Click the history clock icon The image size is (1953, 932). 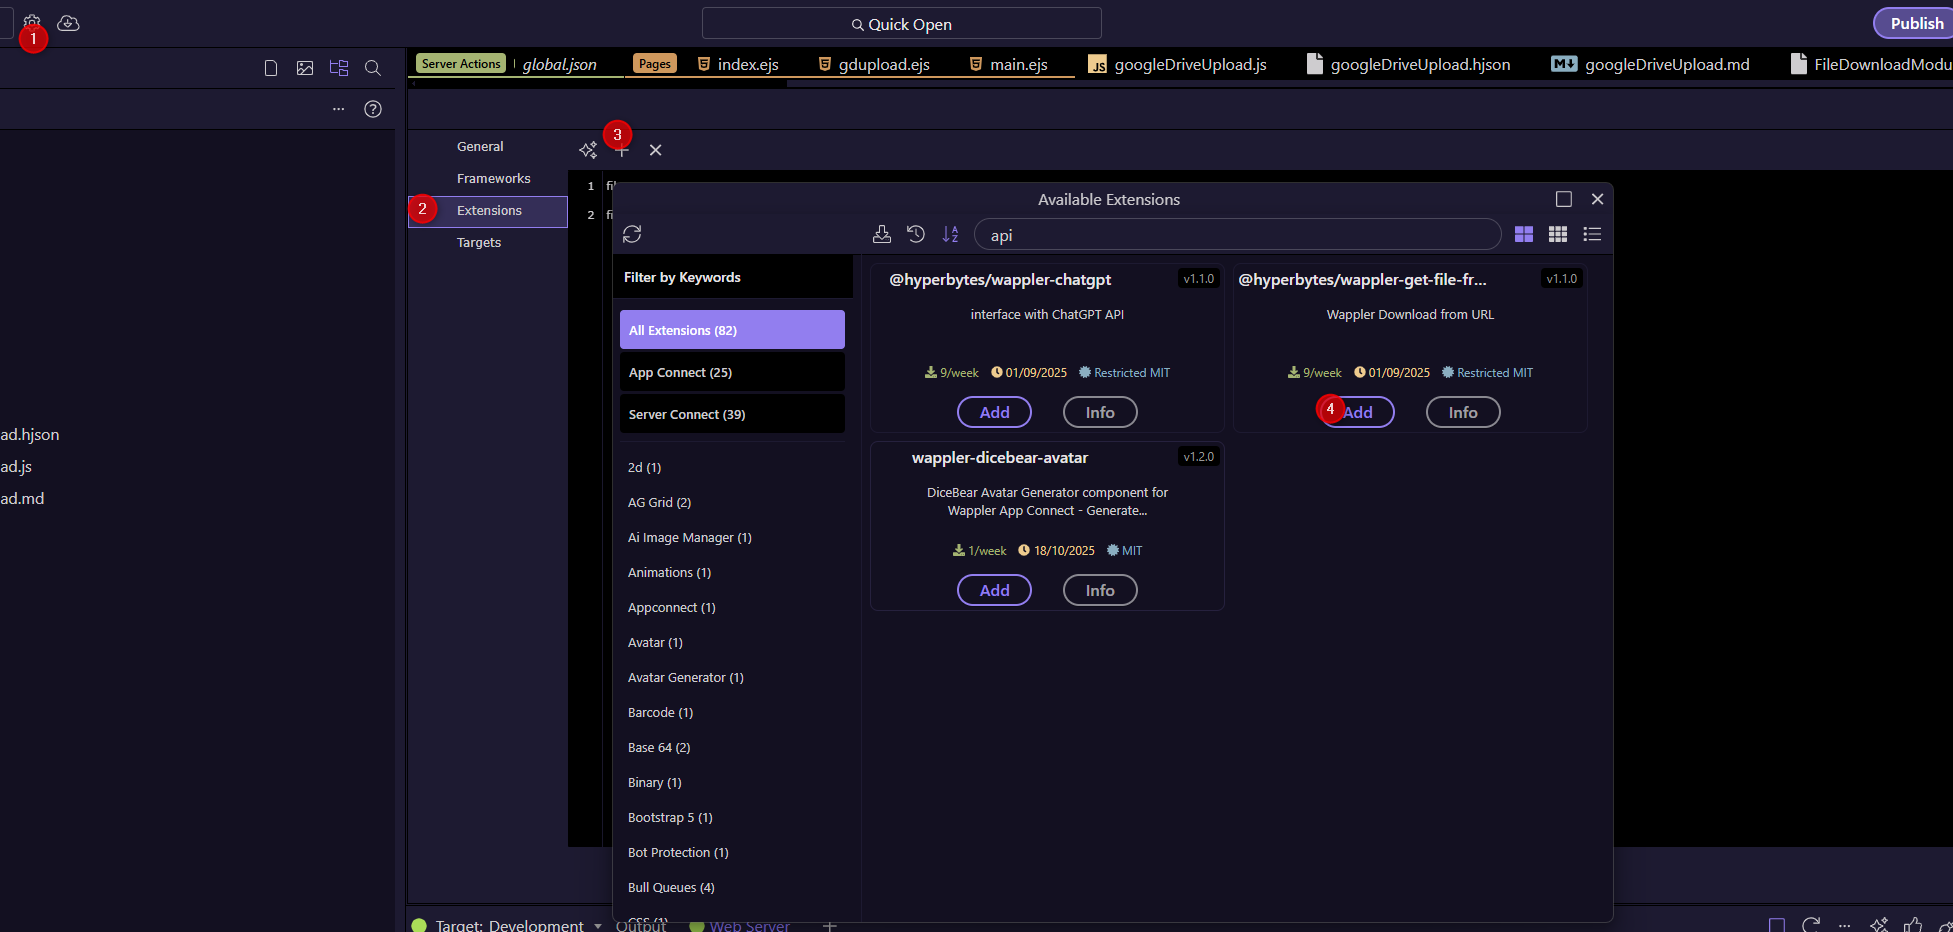[x=916, y=234]
